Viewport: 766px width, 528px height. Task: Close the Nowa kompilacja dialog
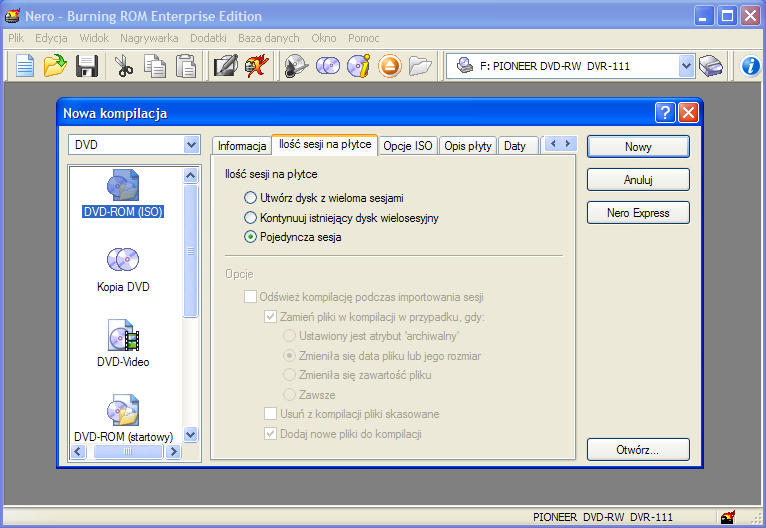pos(688,113)
